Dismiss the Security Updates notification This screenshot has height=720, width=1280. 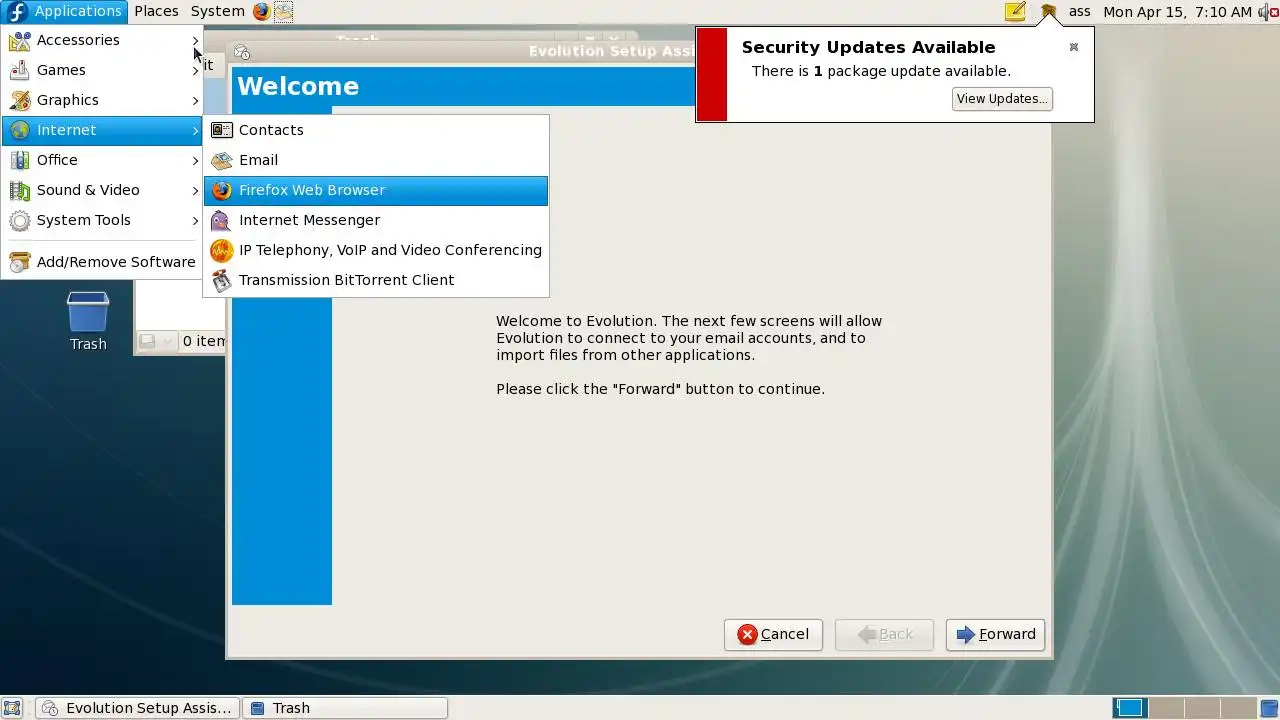(x=1074, y=47)
